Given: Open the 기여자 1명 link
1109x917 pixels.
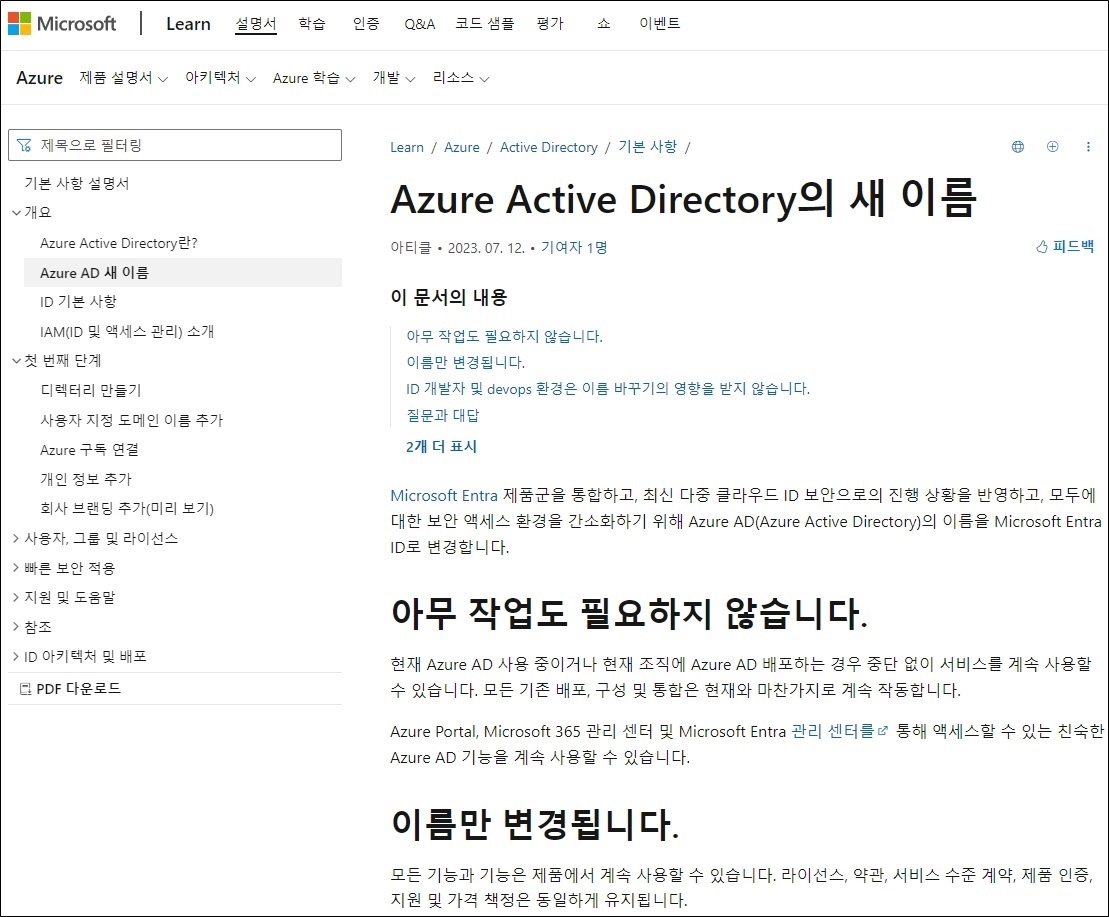Looking at the screenshot, I should 574,247.
